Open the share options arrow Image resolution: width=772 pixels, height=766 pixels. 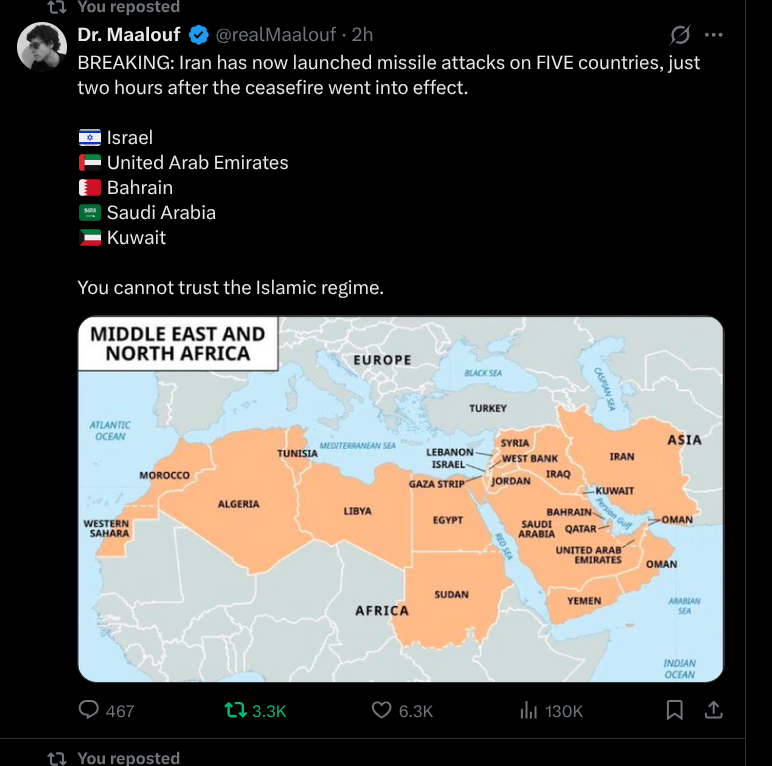(714, 710)
